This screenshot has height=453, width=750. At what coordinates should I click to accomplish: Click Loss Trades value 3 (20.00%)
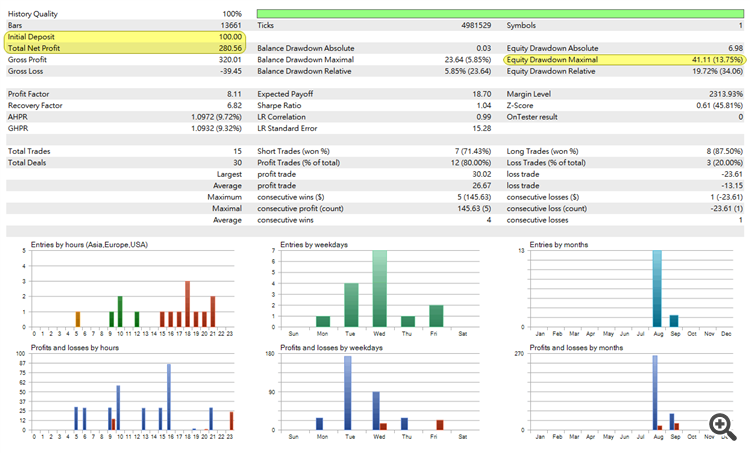click(723, 163)
